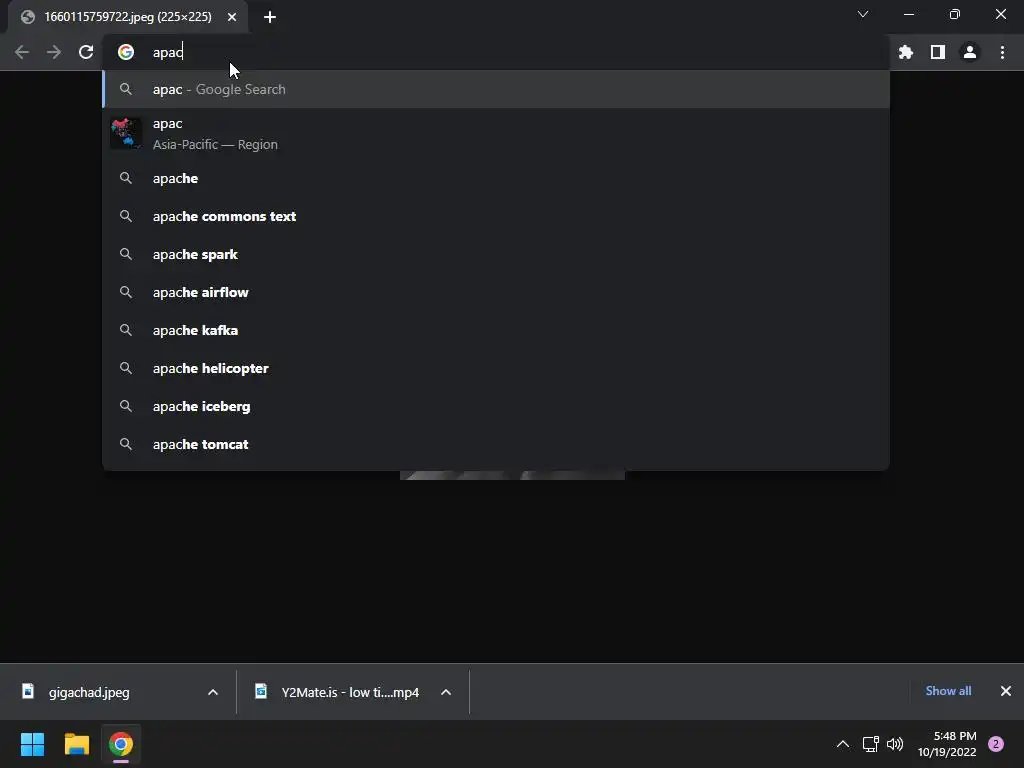Select 'apac - Google Search' suggestion
Image resolution: width=1024 pixels, height=768 pixels.
click(496, 89)
